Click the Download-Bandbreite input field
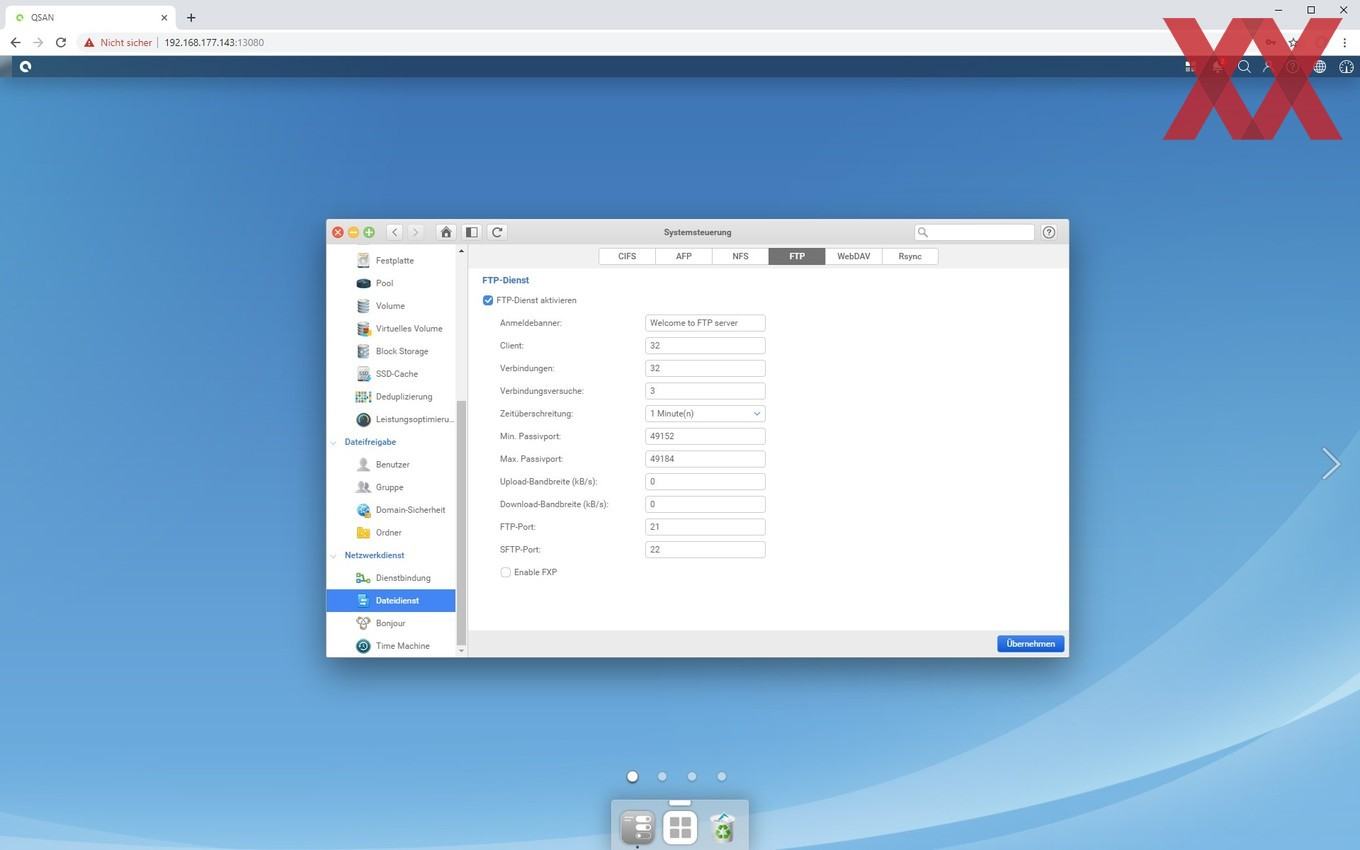The height and width of the screenshot is (850, 1360). click(x=705, y=504)
